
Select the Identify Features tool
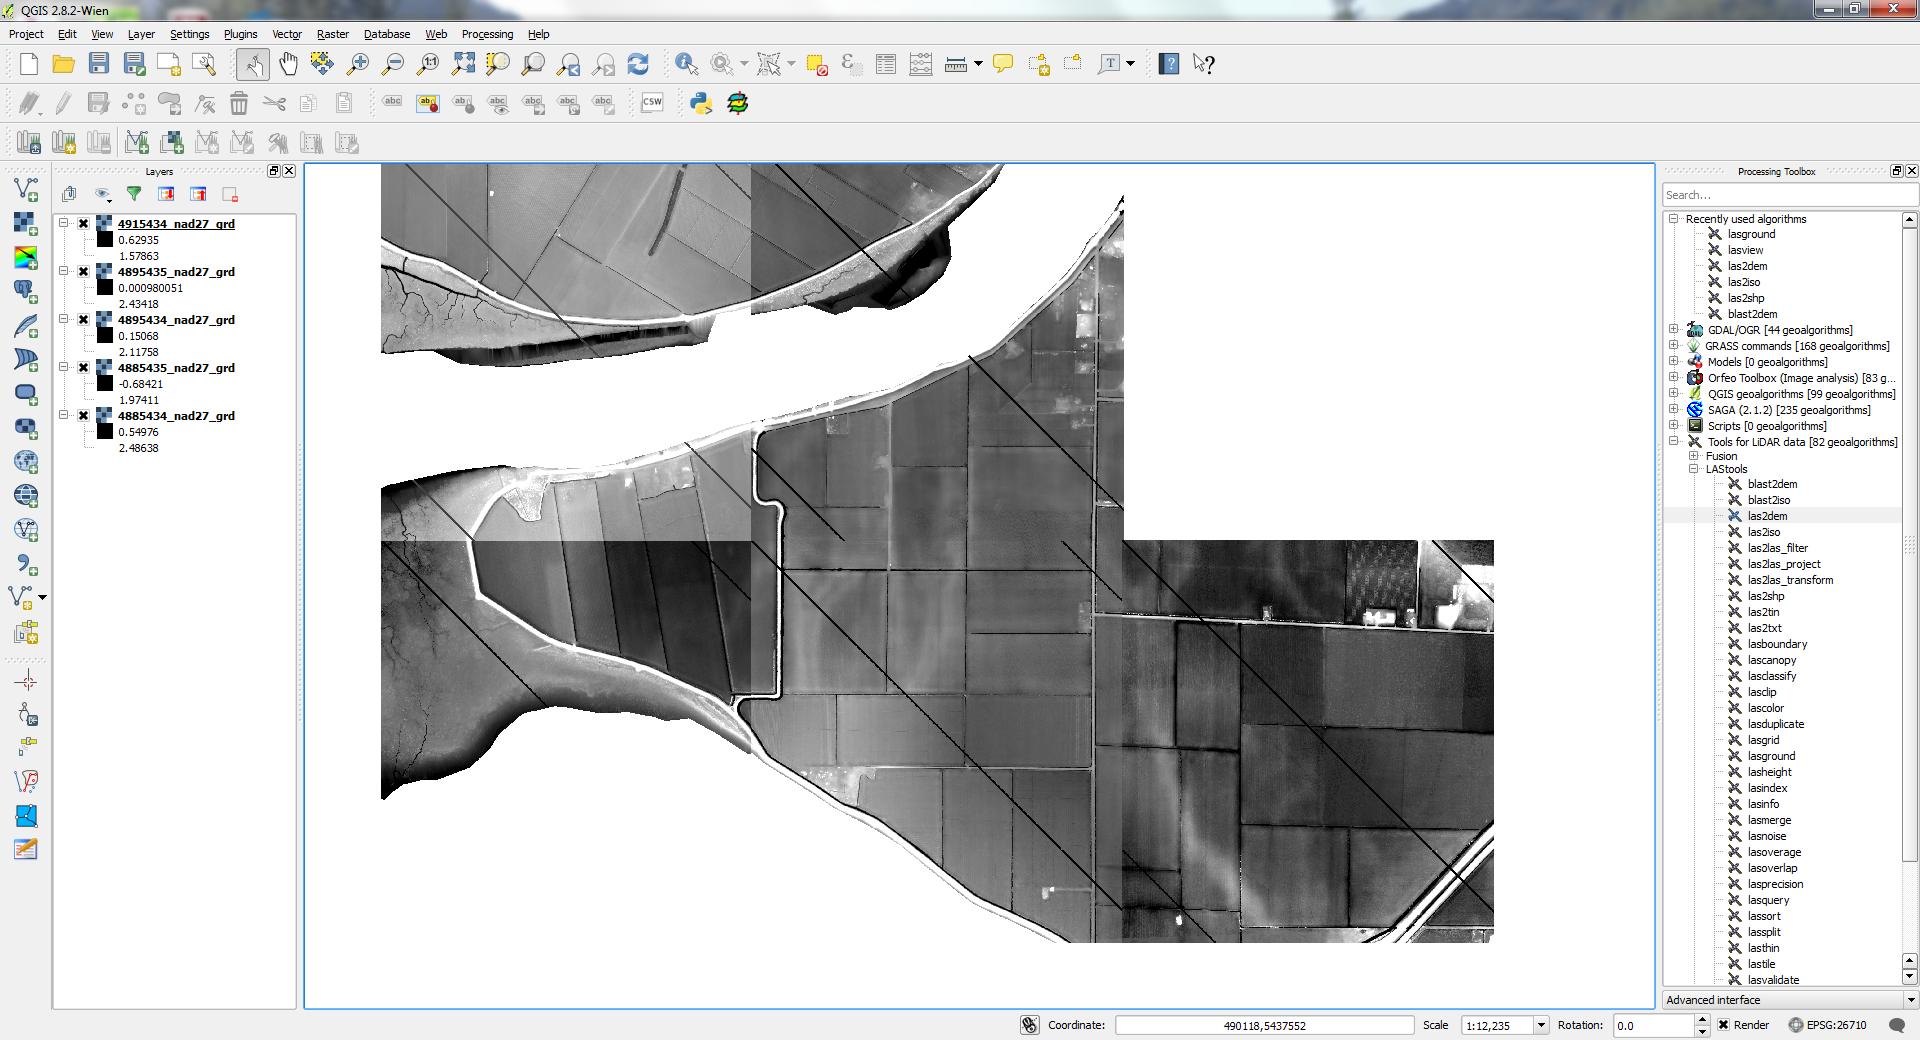tap(687, 64)
